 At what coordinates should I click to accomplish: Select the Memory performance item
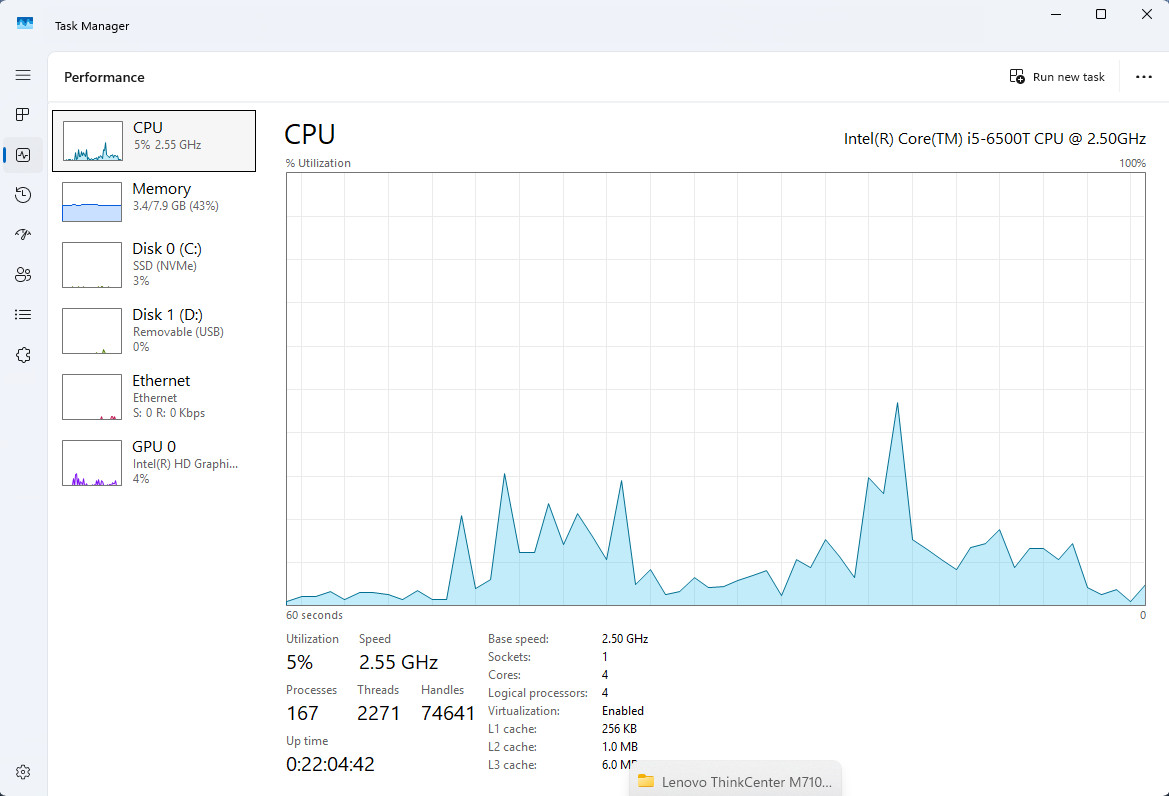pyautogui.click(x=154, y=201)
